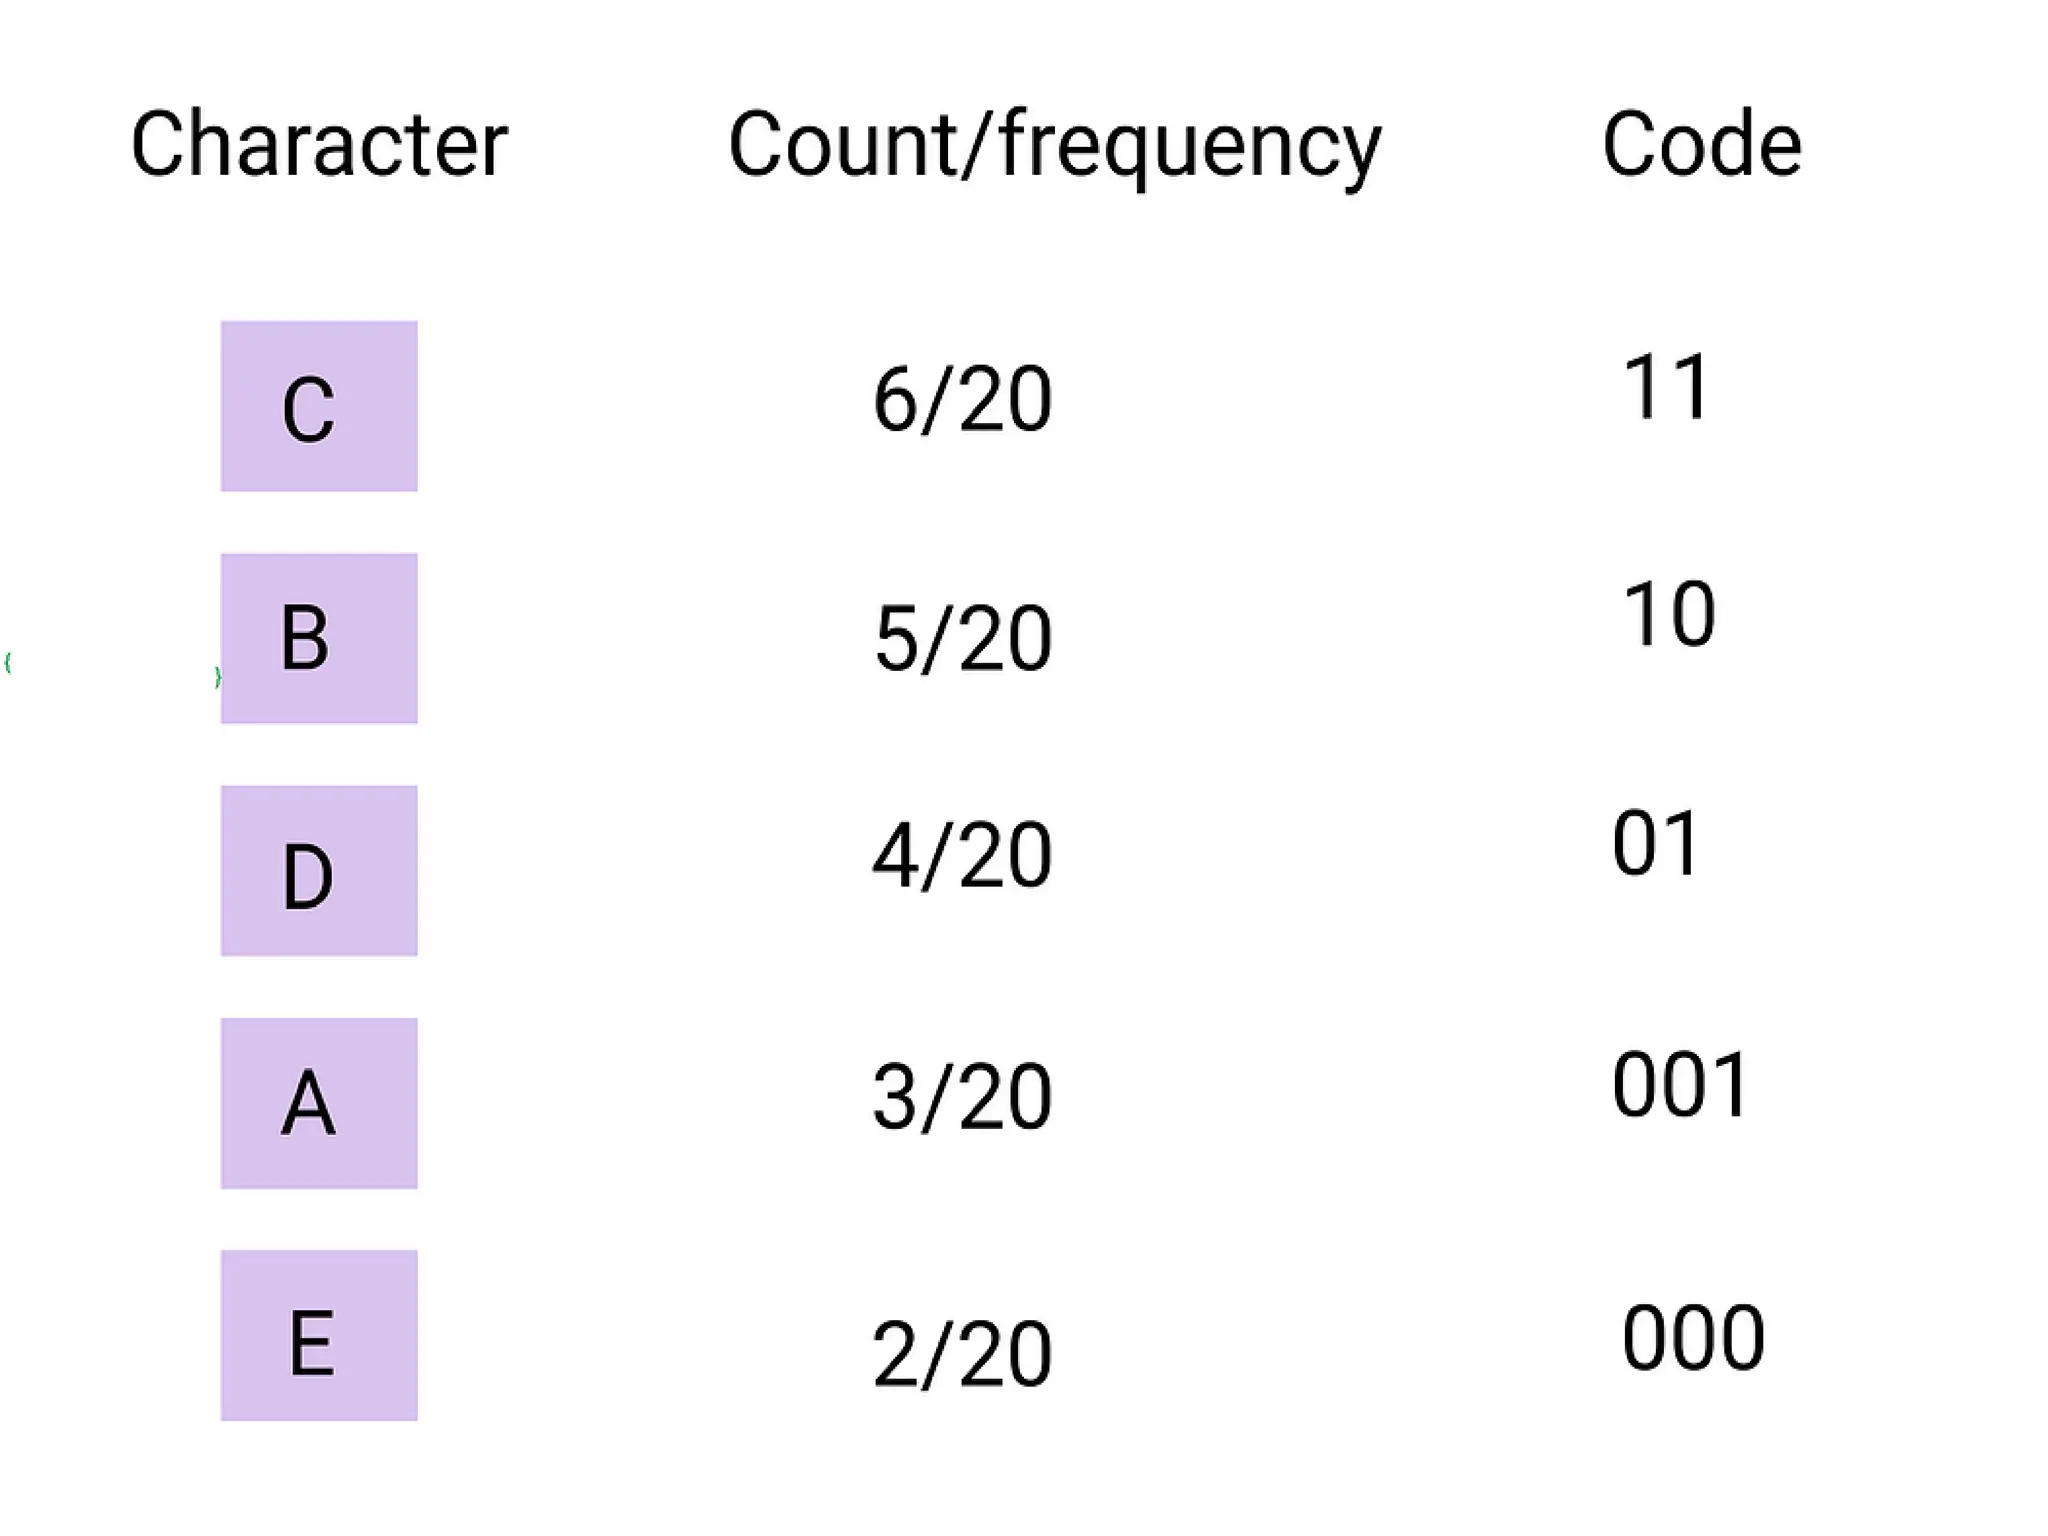This screenshot has height=1536, width=2048.
Task: Click code 11 for character C
Action: 1665,387
